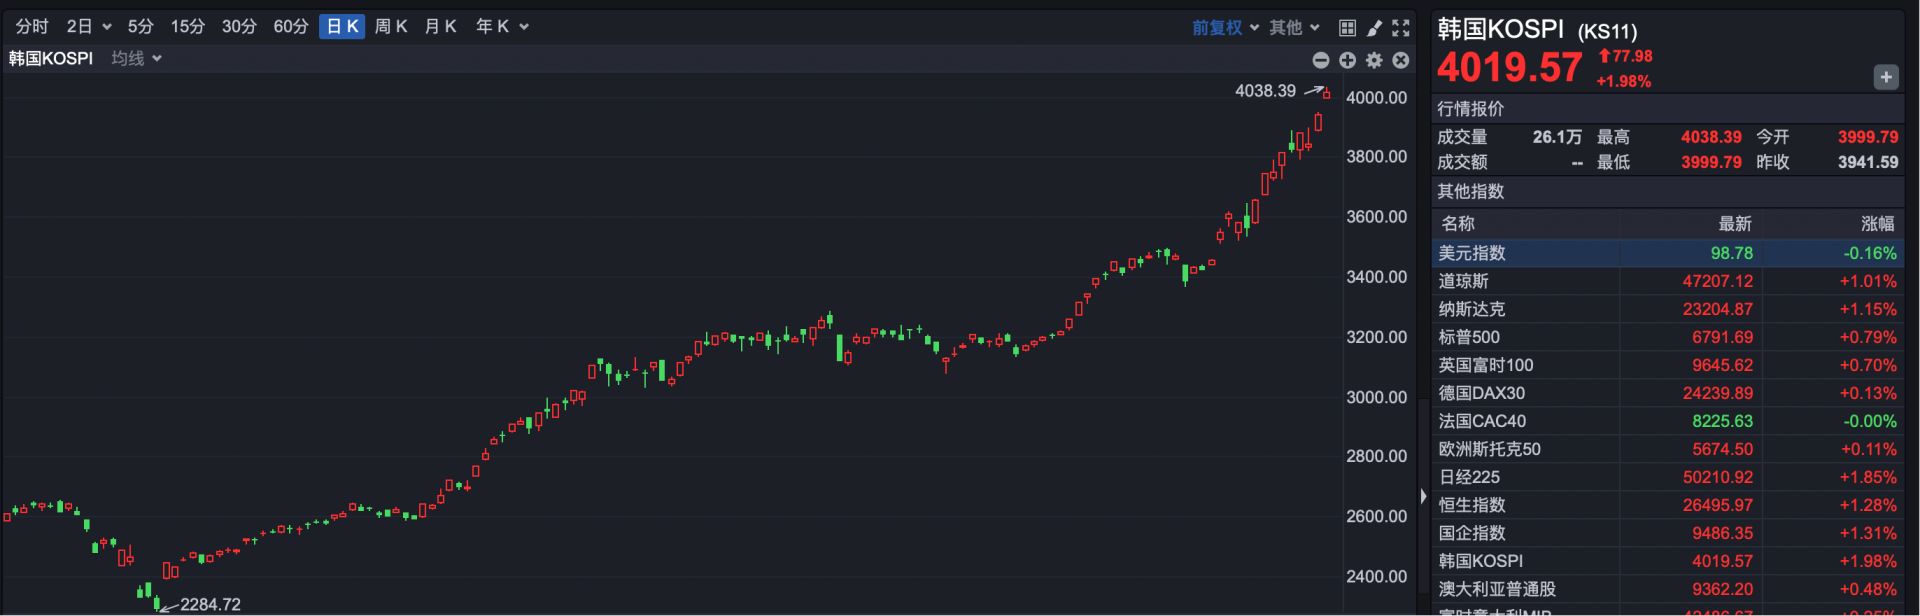This screenshot has width=1920, height=616.
Task: Add KOSPI to watchlist with plus button
Action: coord(1885,77)
